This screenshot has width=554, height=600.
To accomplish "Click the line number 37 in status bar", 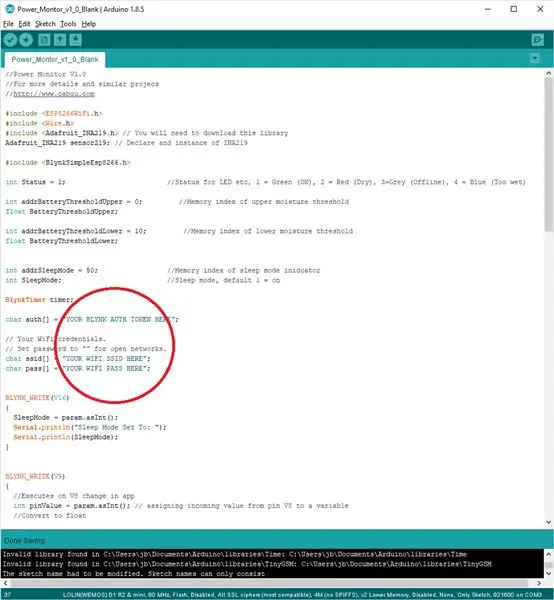I will (x=7, y=595).
